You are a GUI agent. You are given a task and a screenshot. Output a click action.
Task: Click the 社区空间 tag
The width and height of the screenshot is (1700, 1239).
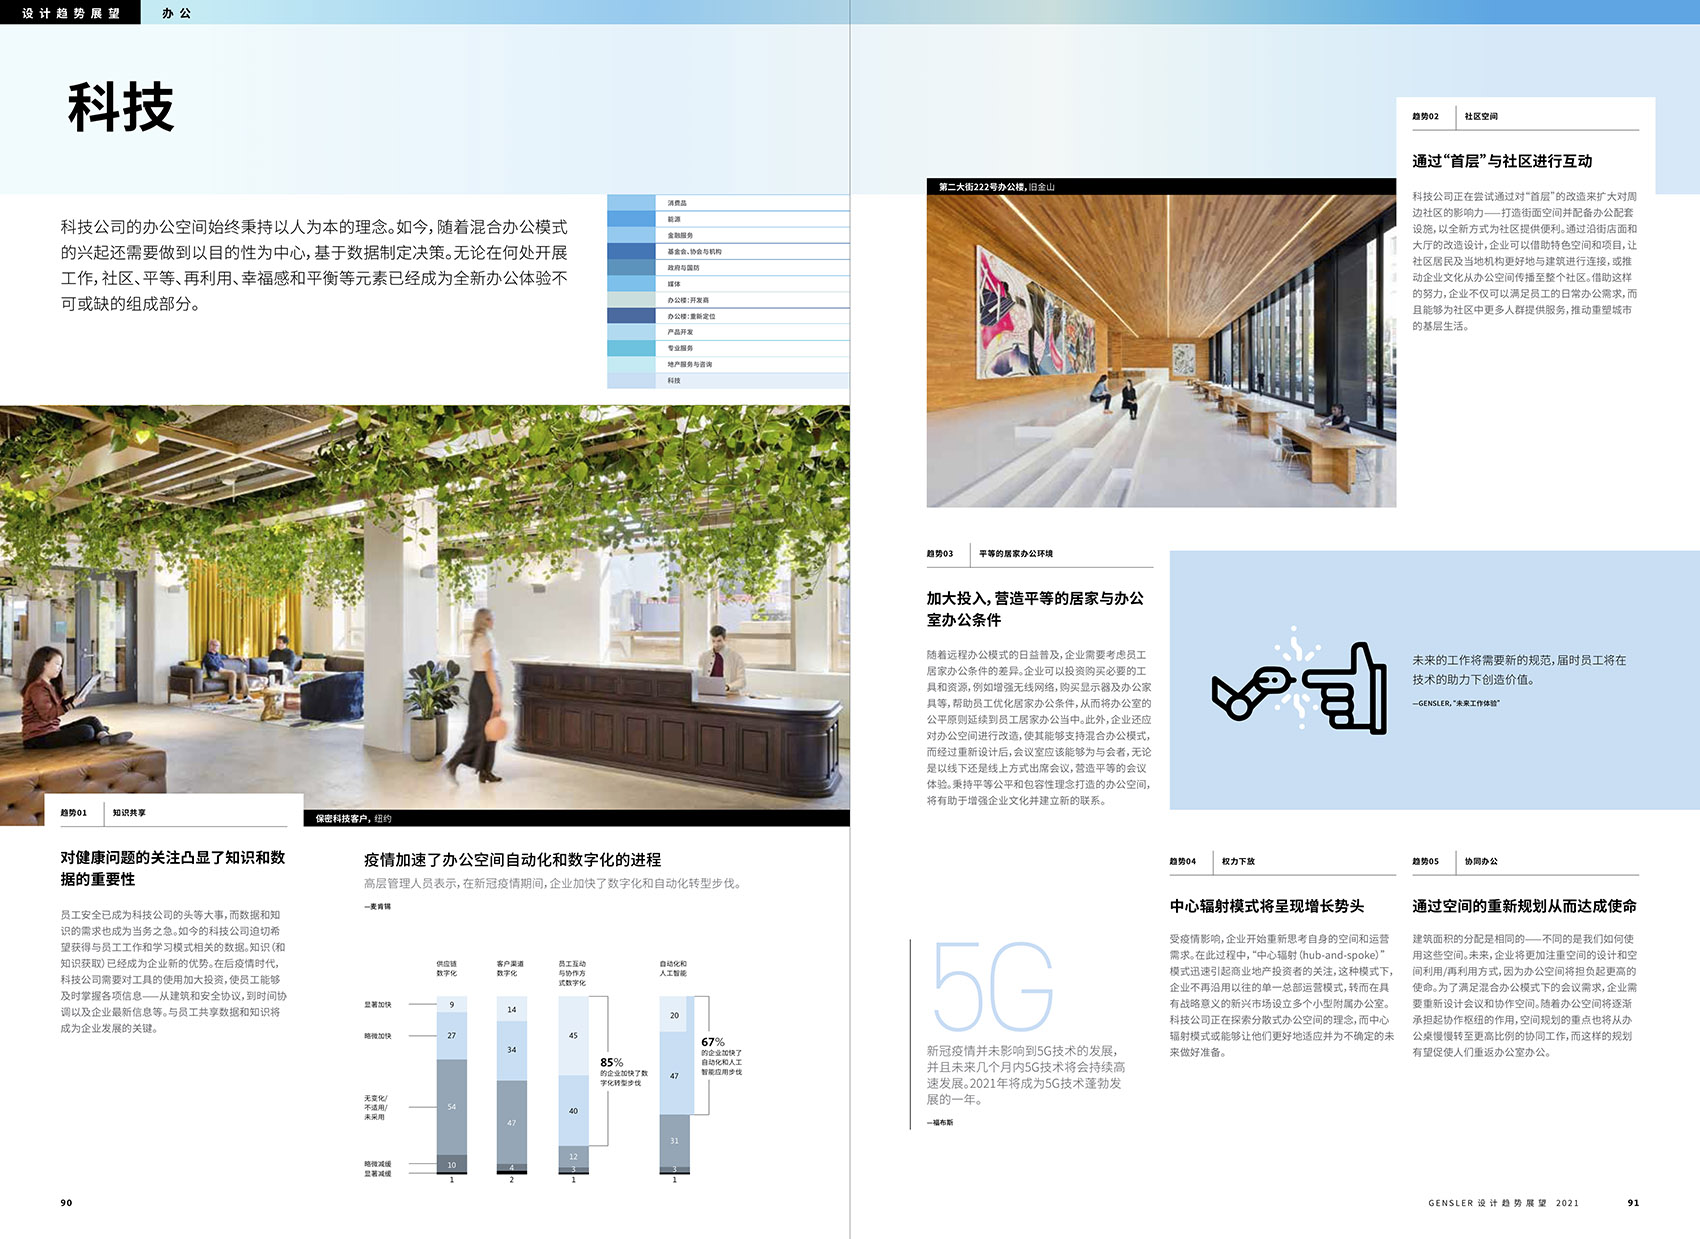click(1481, 116)
